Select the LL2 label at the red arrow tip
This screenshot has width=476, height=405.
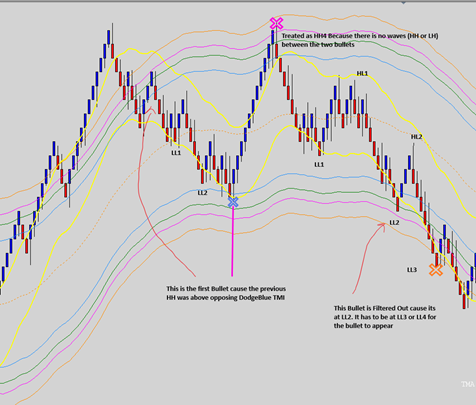coord(394,222)
